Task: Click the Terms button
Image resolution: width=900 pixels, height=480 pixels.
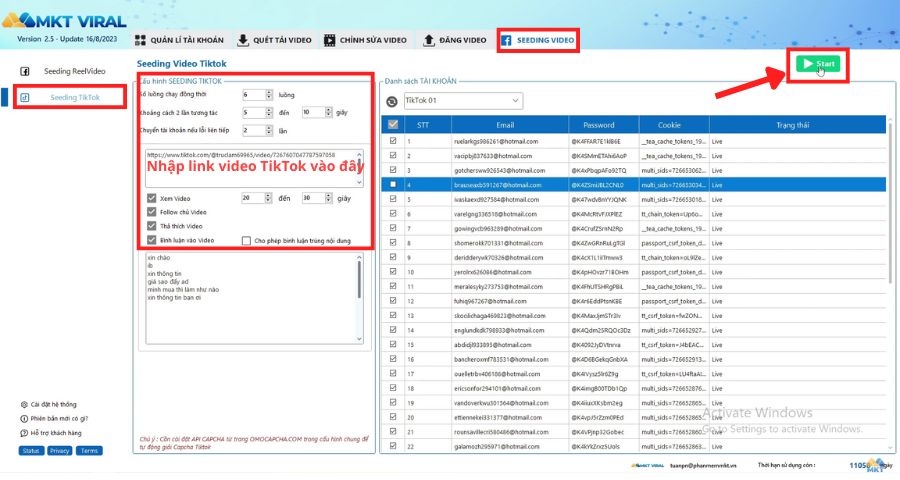Action: (x=89, y=451)
